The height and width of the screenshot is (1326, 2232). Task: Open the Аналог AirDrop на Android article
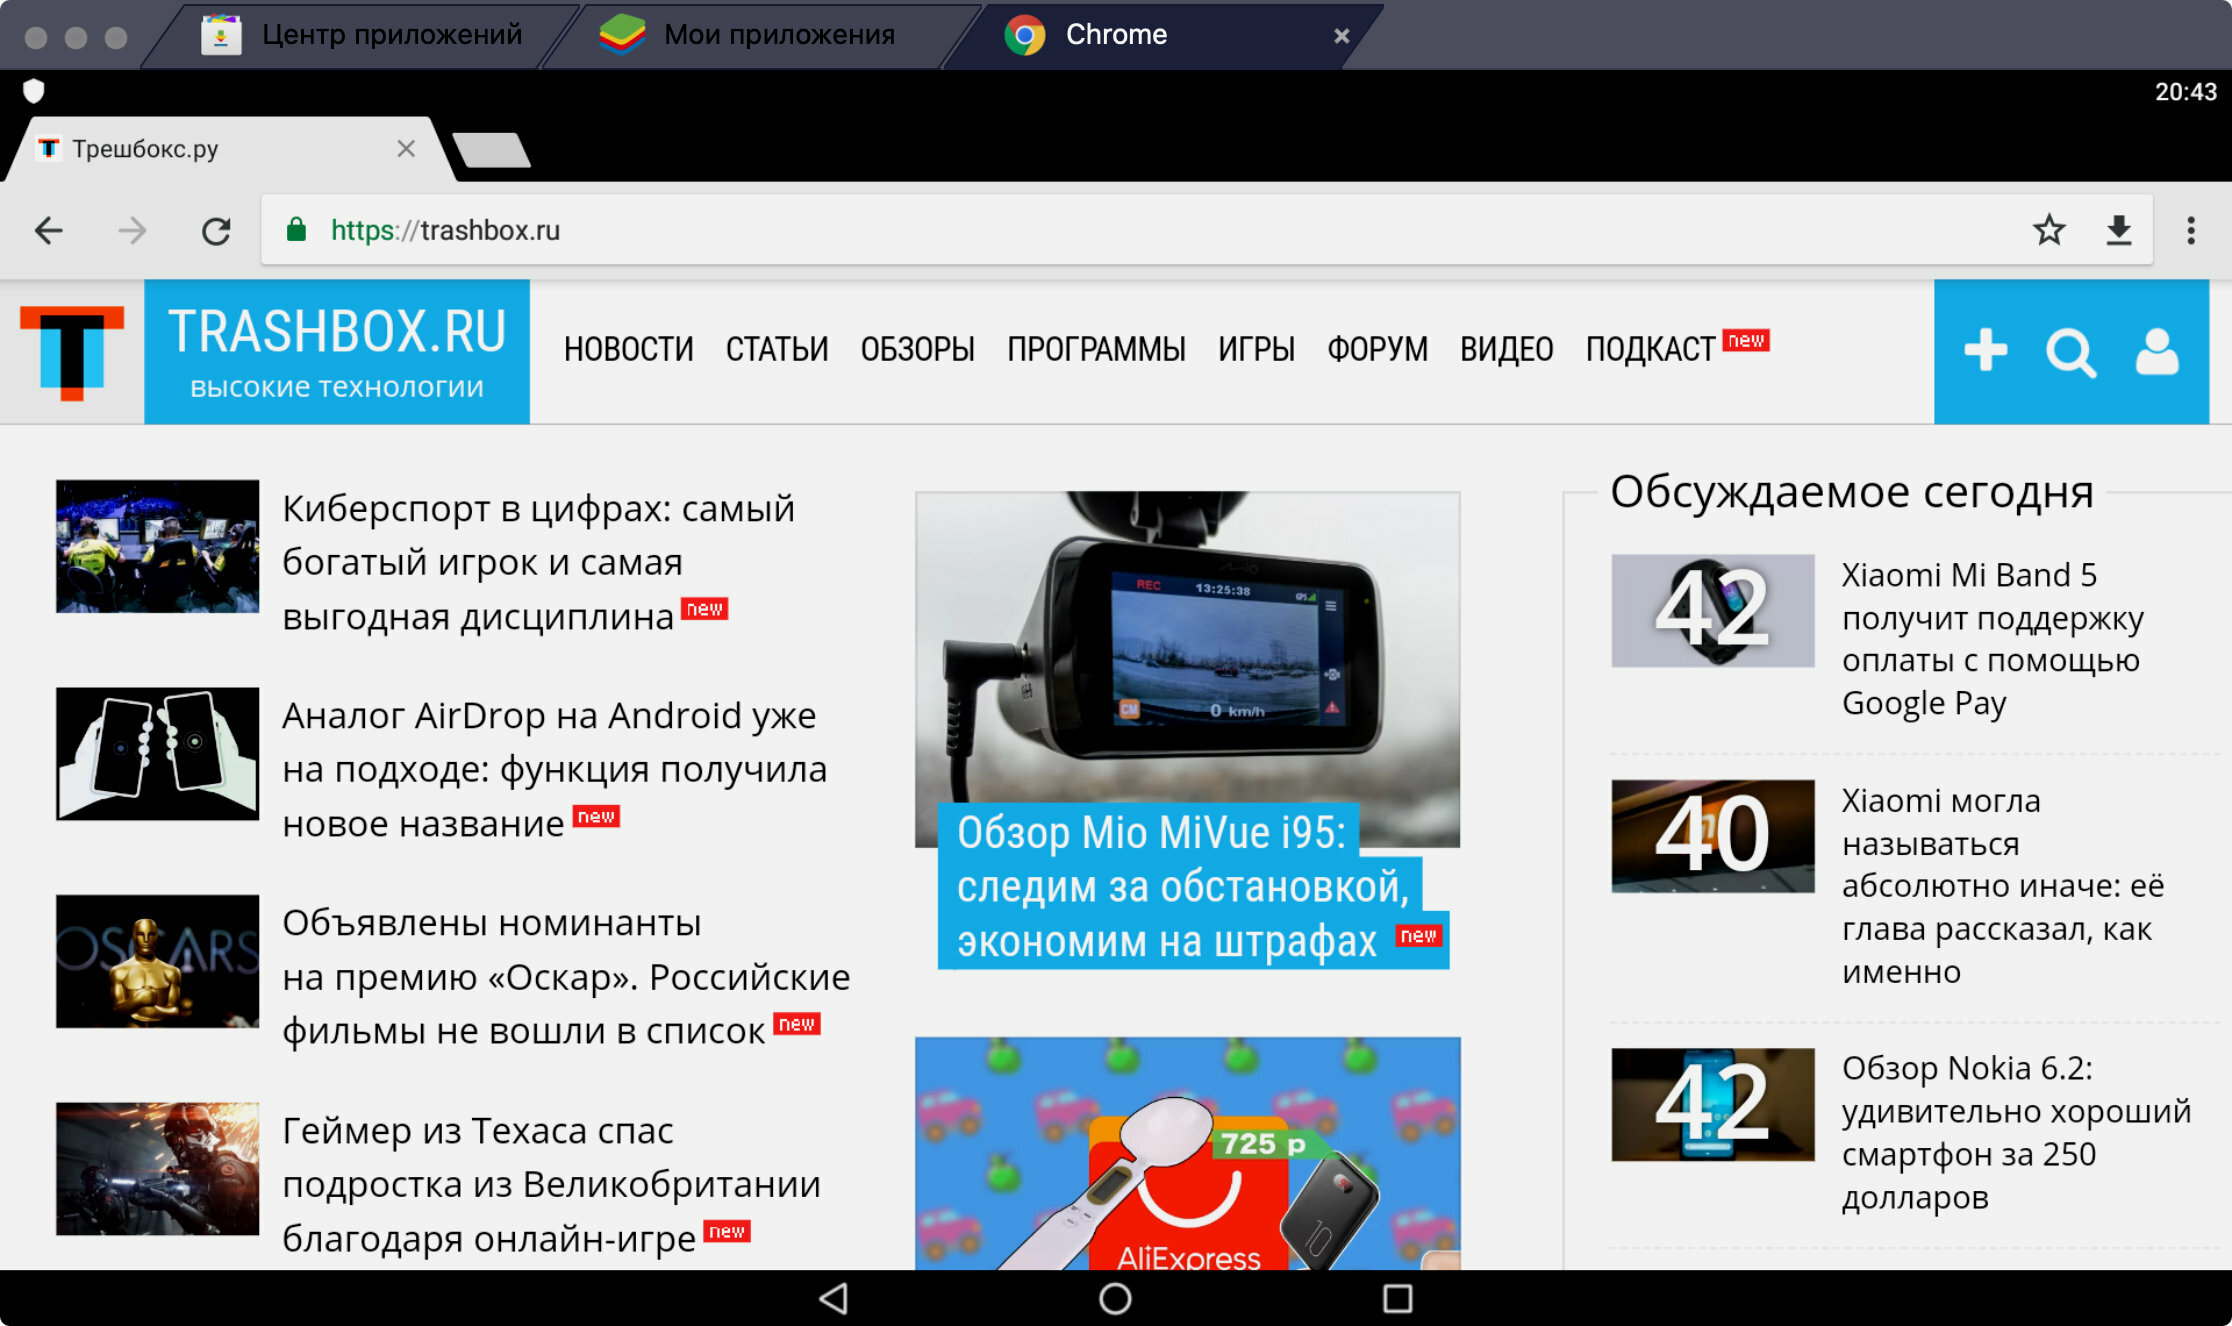click(x=553, y=769)
